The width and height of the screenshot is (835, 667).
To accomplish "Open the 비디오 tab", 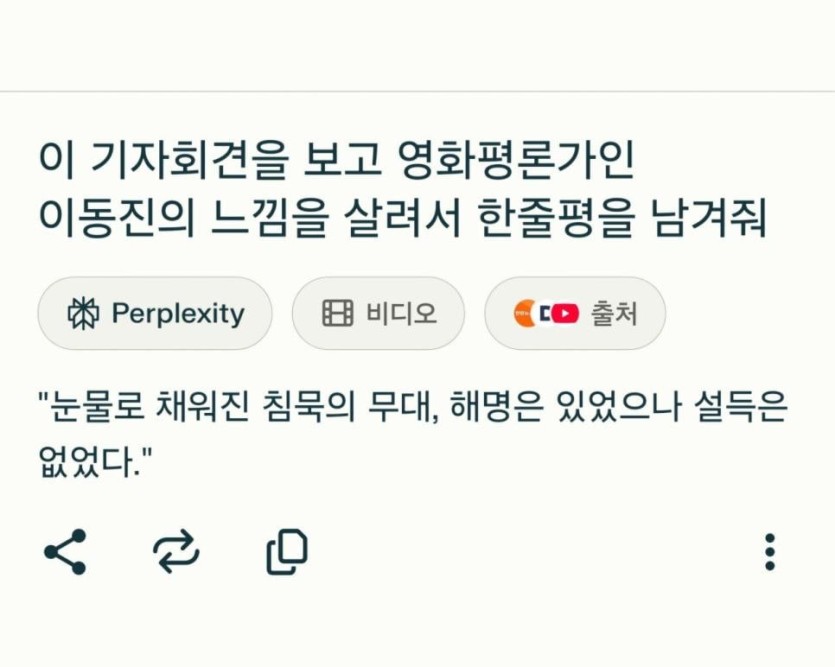I will pos(378,314).
